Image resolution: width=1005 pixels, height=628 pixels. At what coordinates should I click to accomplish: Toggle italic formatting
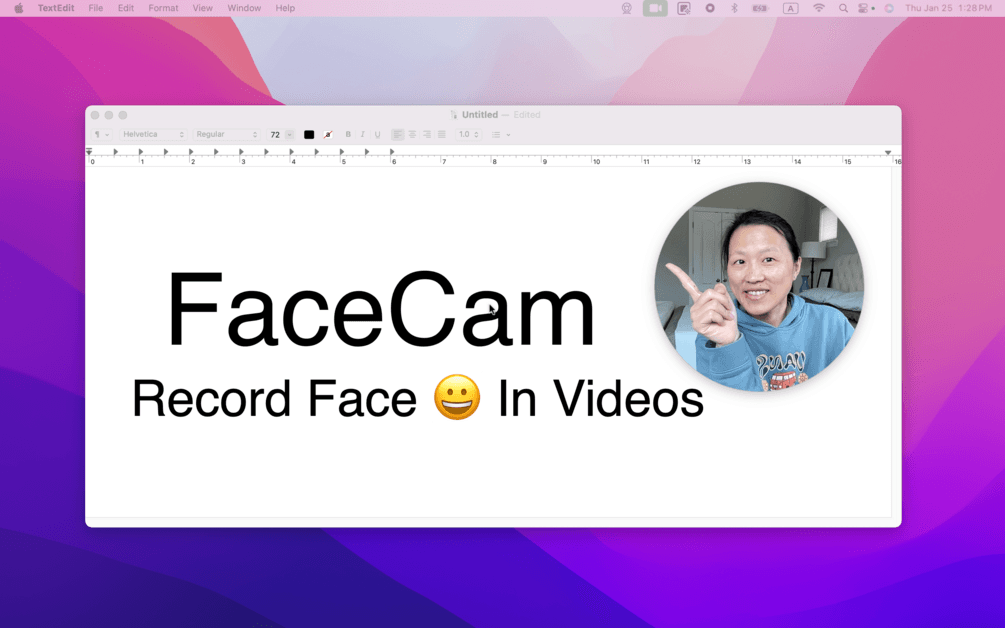(362, 134)
